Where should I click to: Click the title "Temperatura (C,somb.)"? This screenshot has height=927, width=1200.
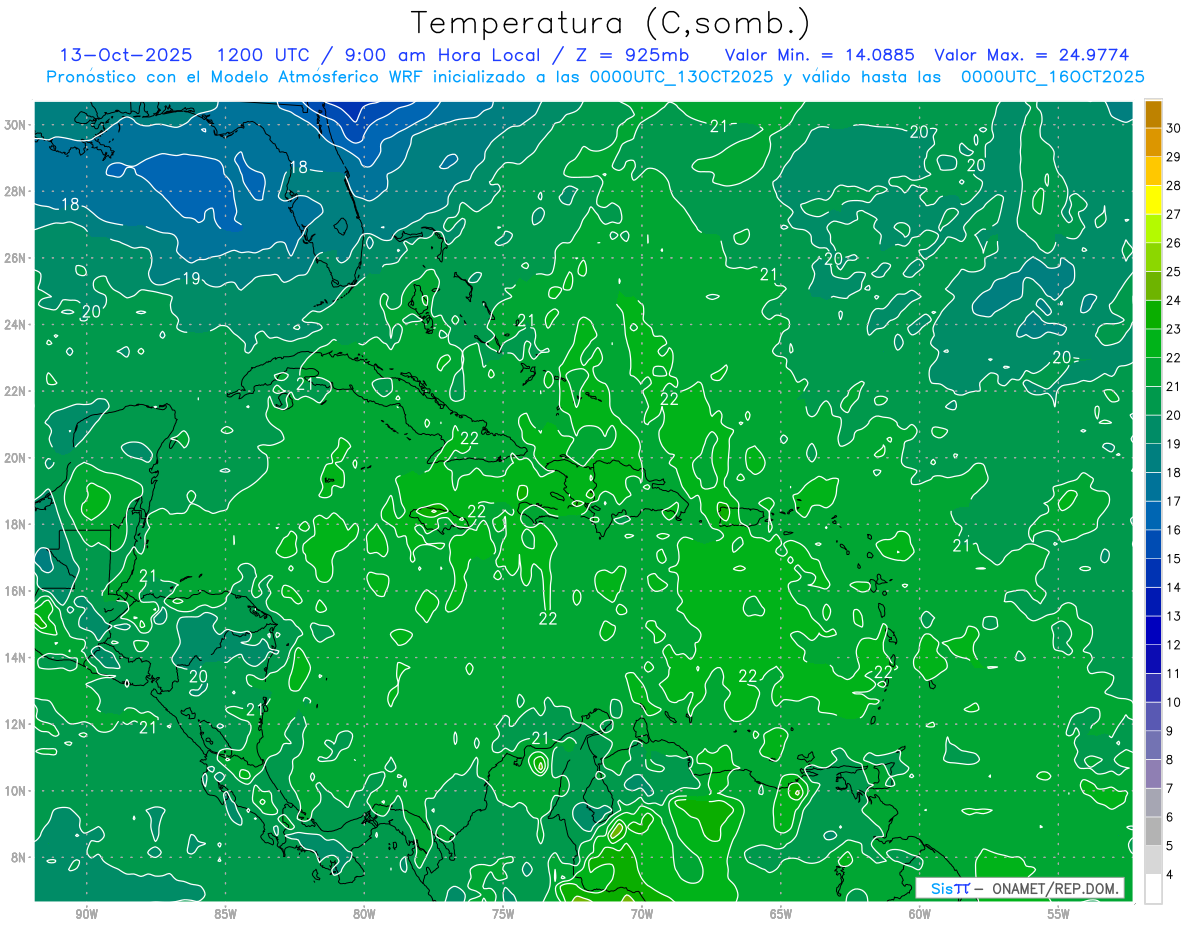[610, 22]
